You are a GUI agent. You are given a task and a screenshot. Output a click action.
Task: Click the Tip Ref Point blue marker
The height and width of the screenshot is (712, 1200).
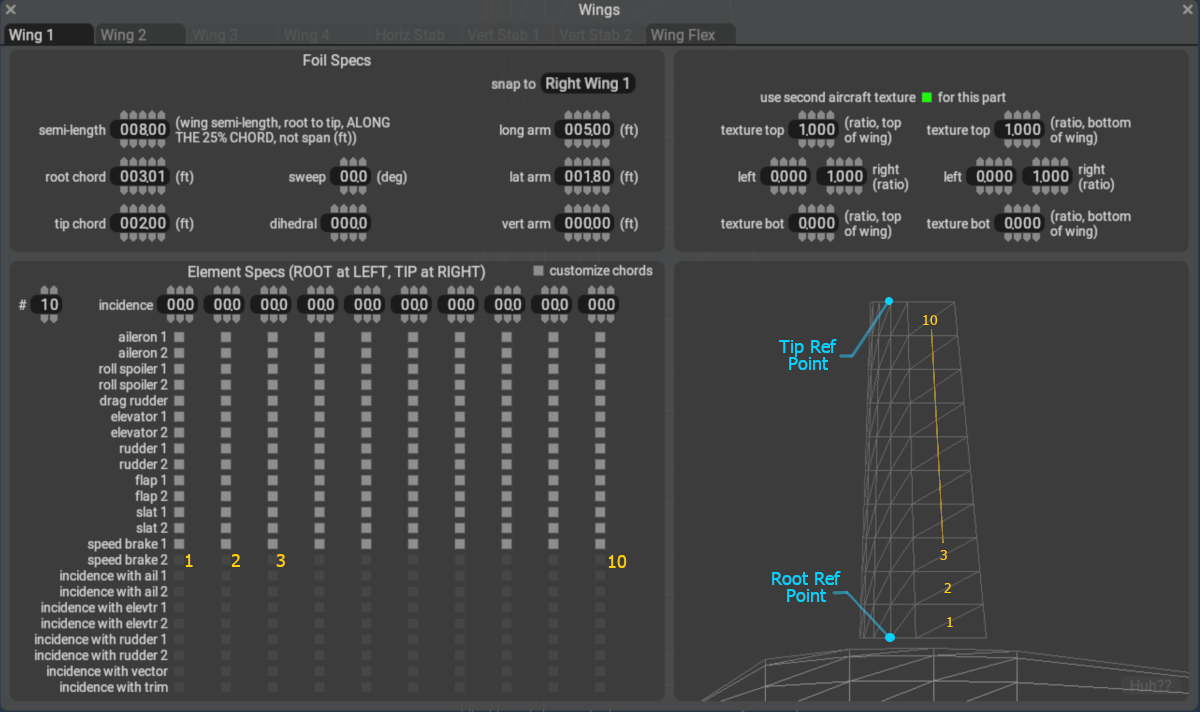point(889,301)
